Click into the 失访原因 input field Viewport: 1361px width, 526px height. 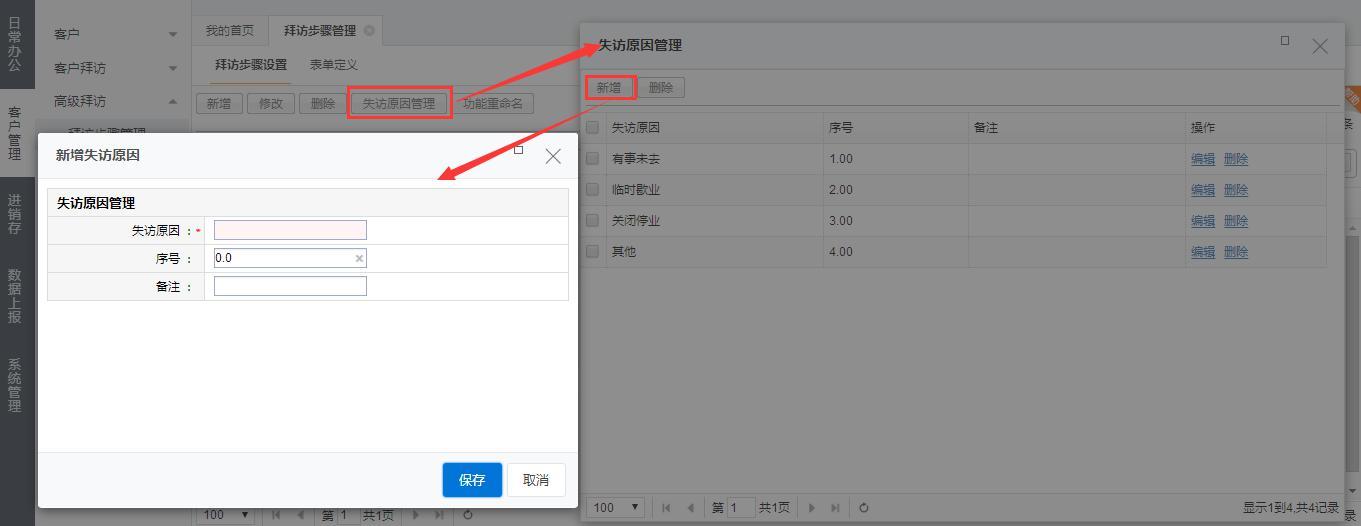coord(290,230)
